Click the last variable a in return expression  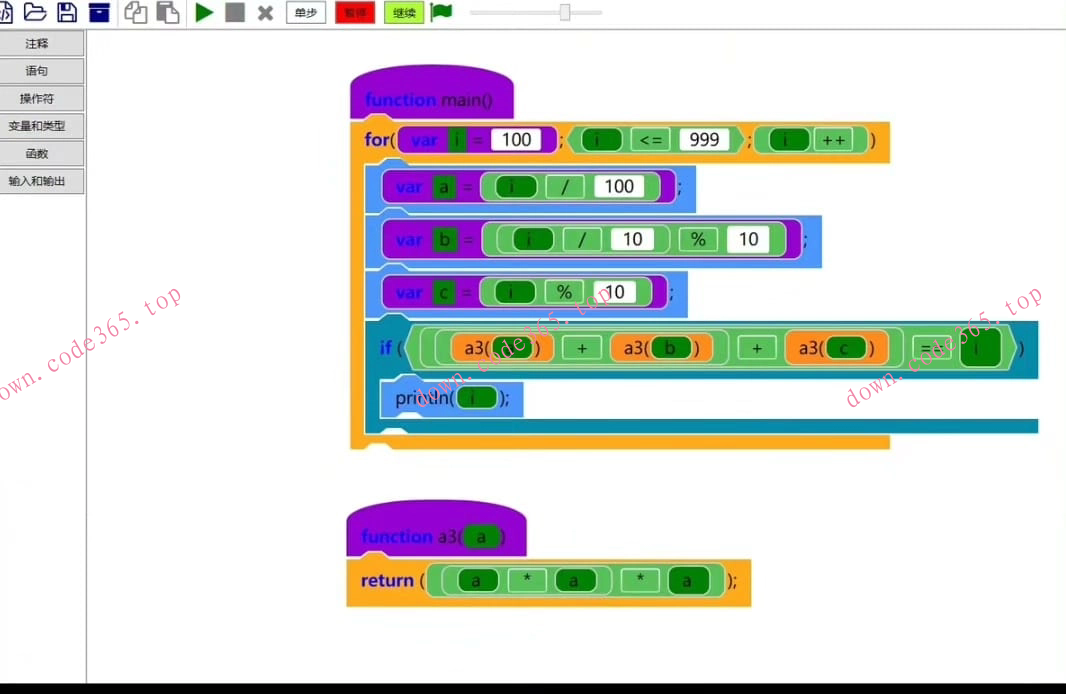click(688, 580)
